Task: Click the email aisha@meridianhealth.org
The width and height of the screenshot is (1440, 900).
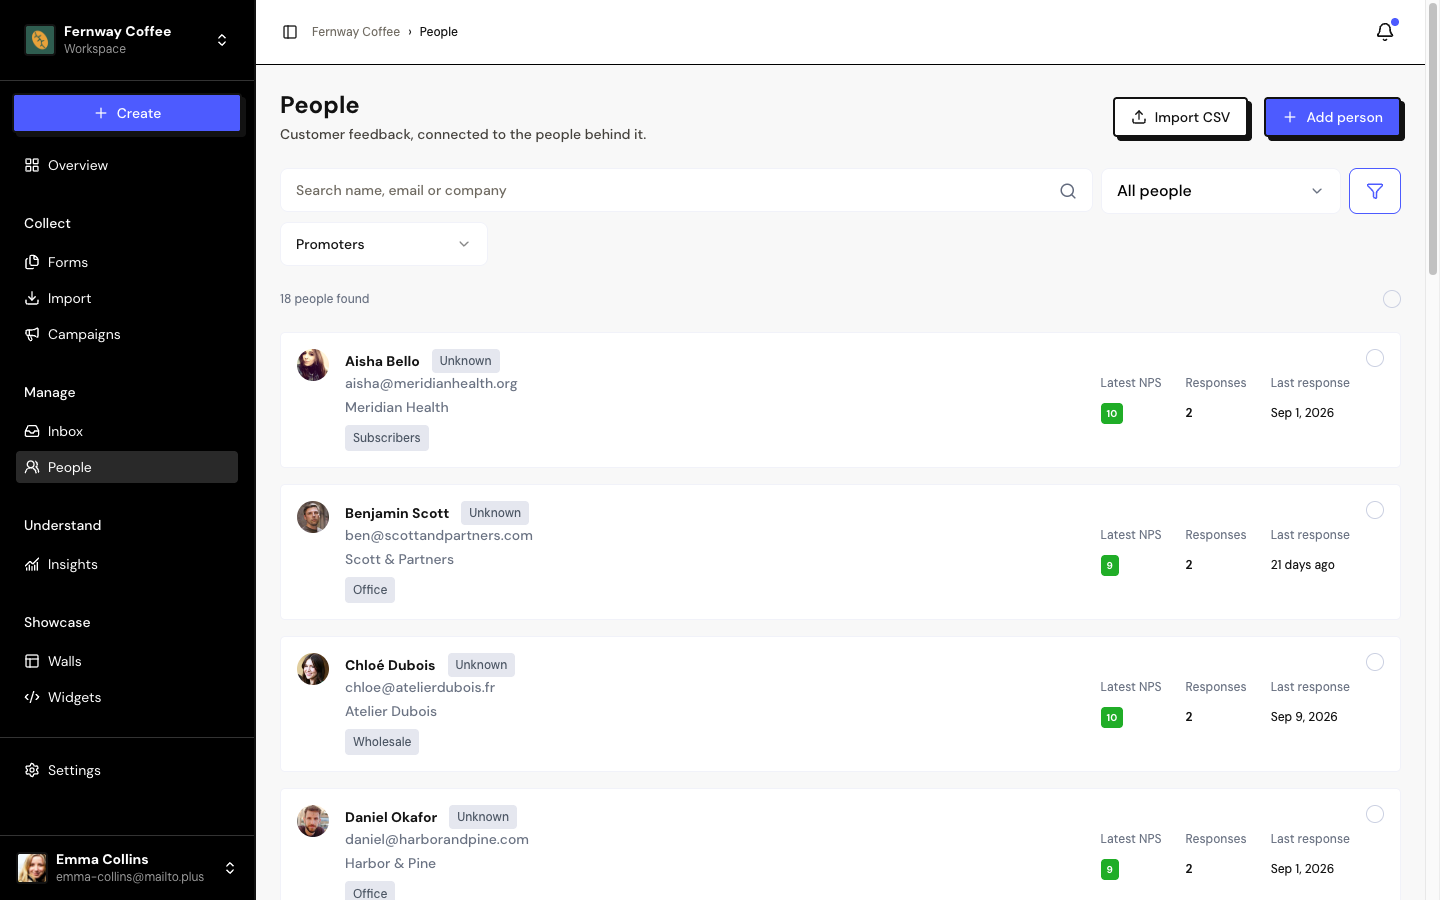Action: pyautogui.click(x=431, y=383)
